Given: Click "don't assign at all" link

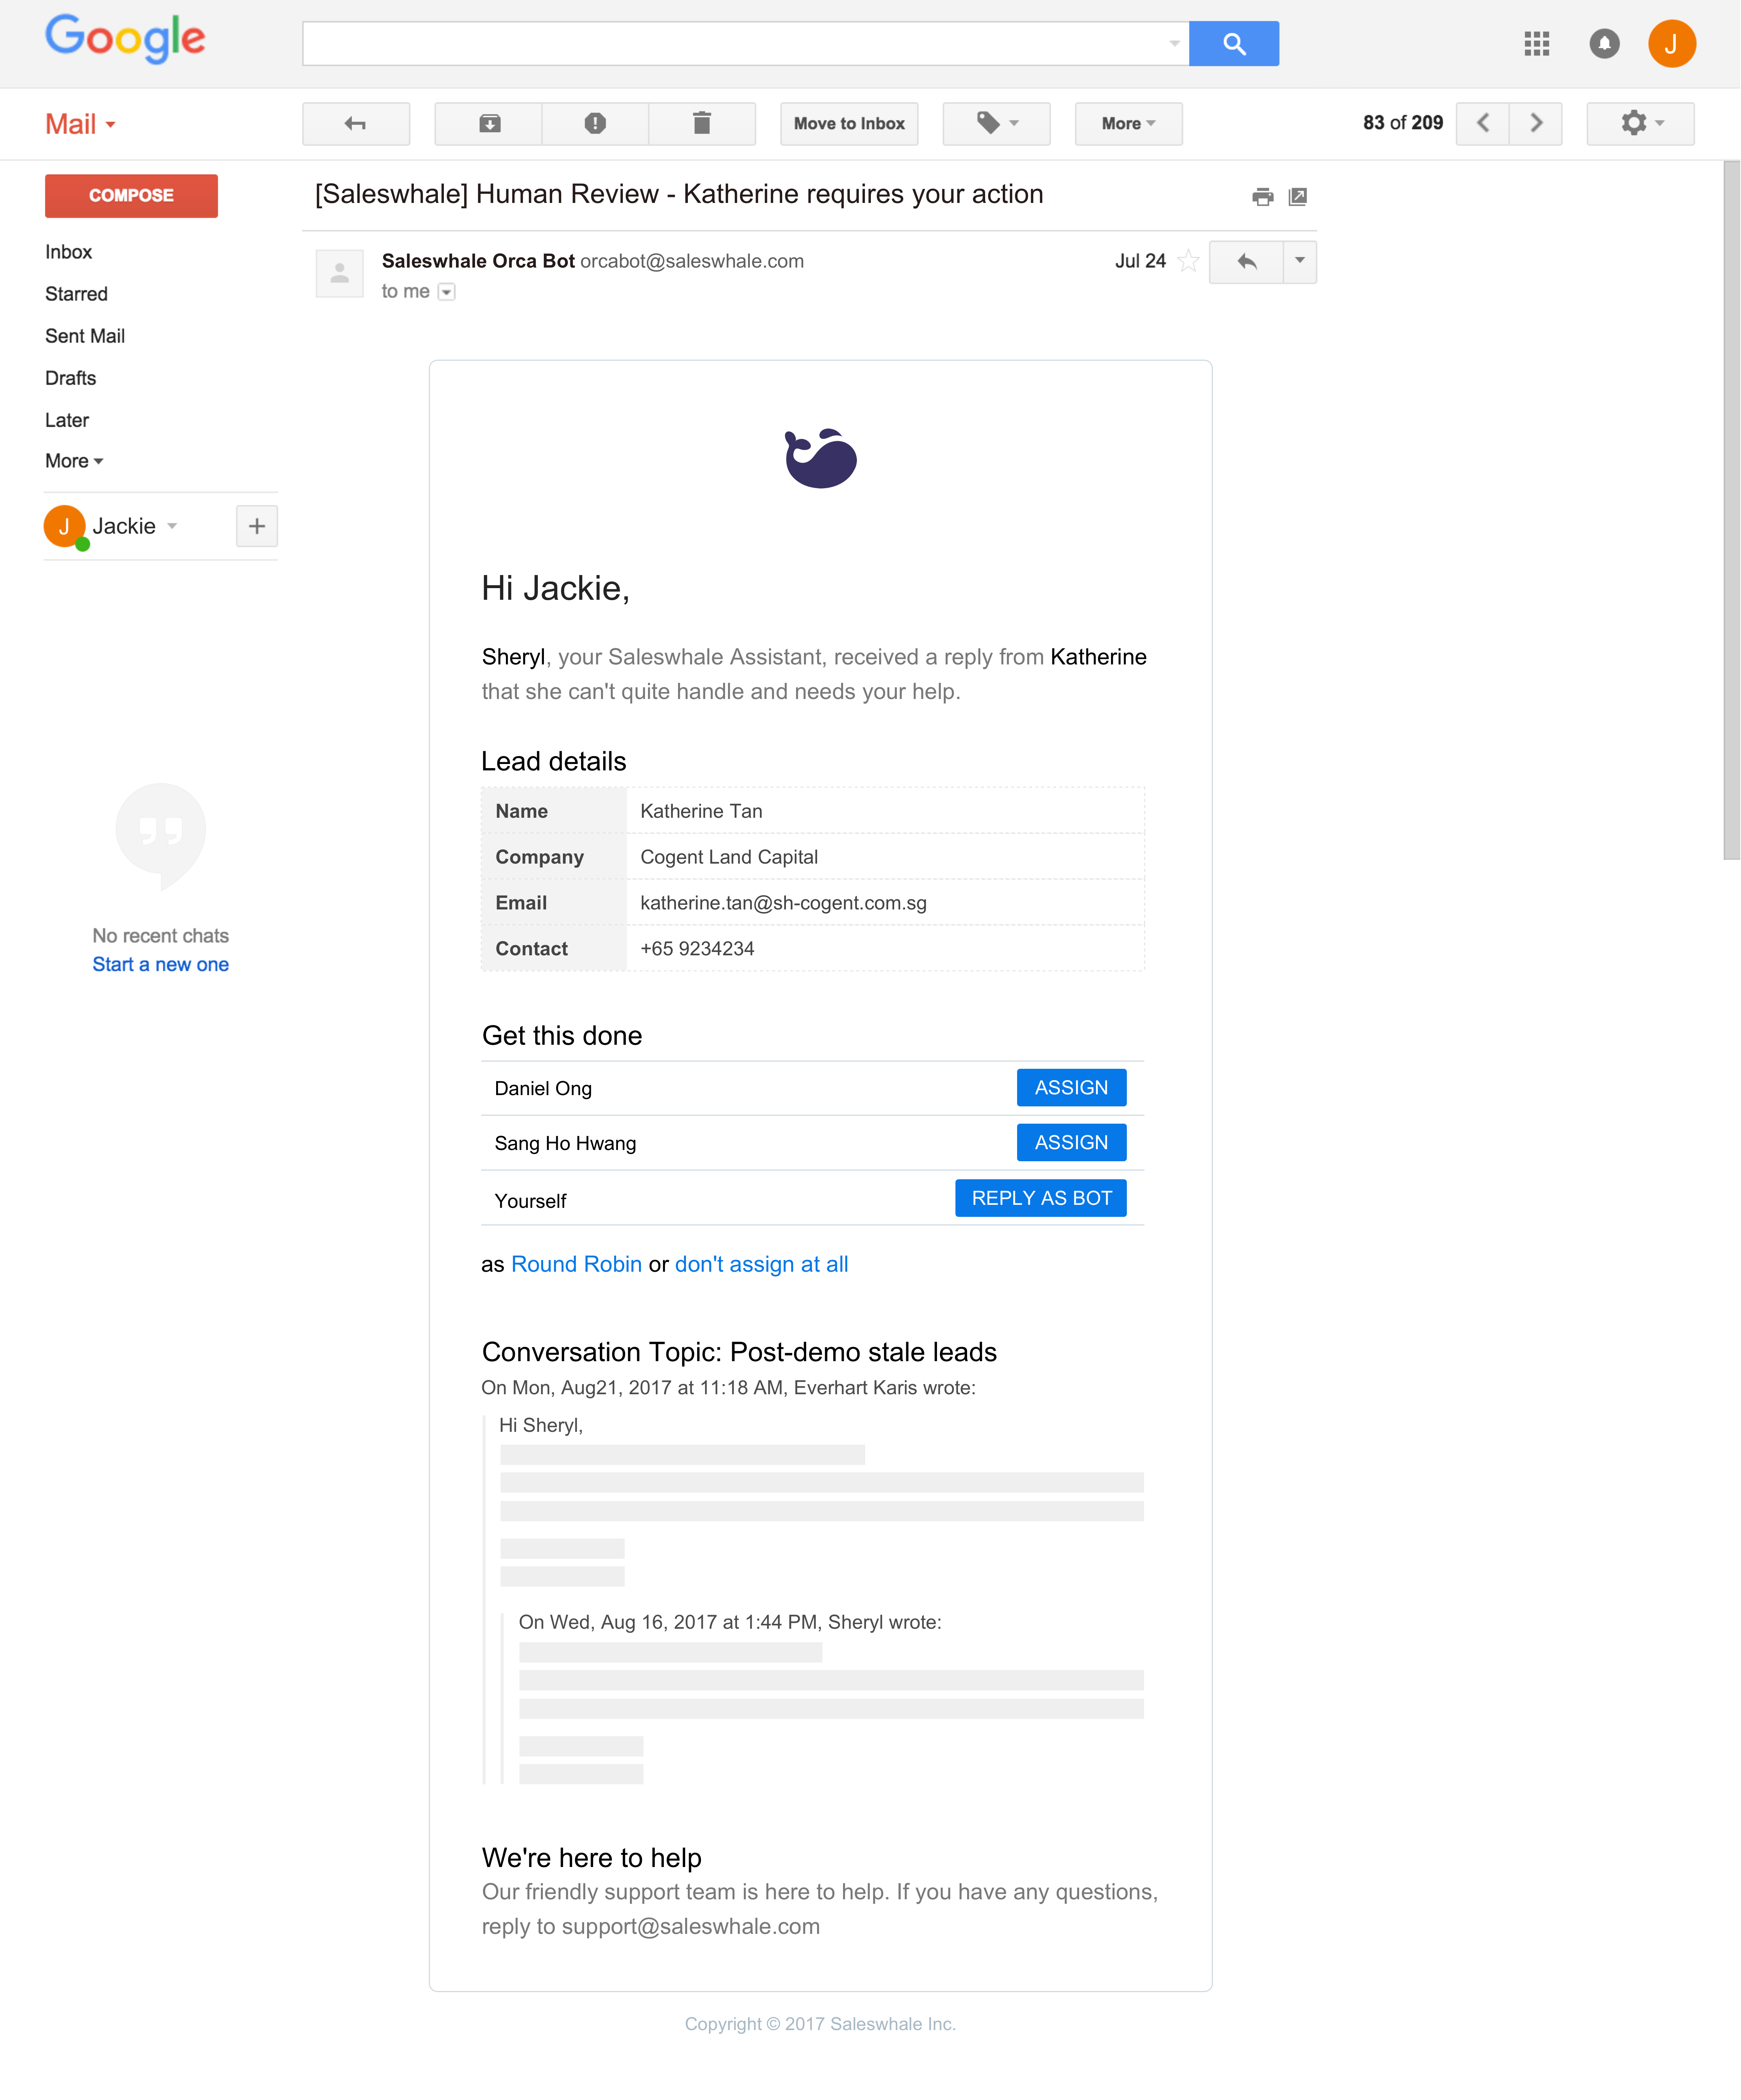Looking at the screenshot, I should [761, 1264].
